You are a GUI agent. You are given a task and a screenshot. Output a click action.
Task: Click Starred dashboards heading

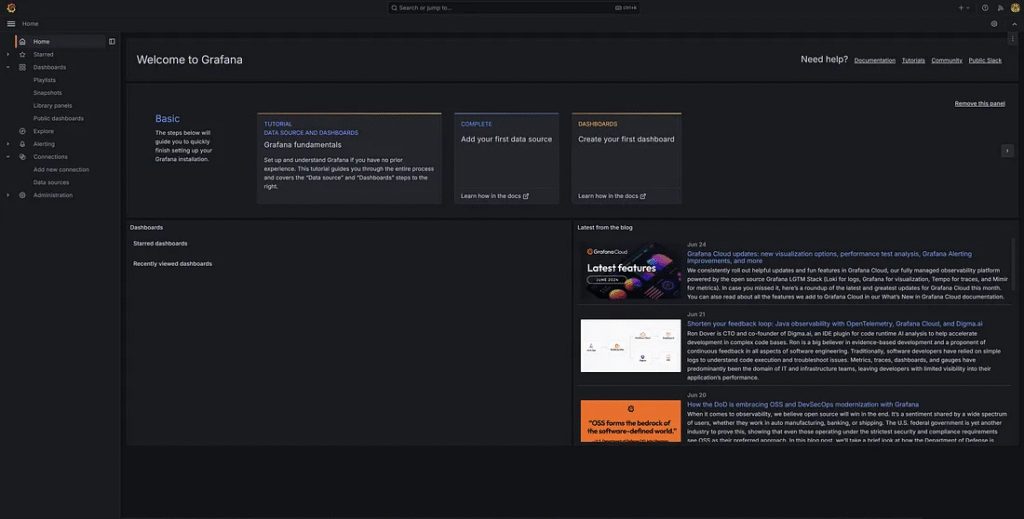[x=160, y=244]
